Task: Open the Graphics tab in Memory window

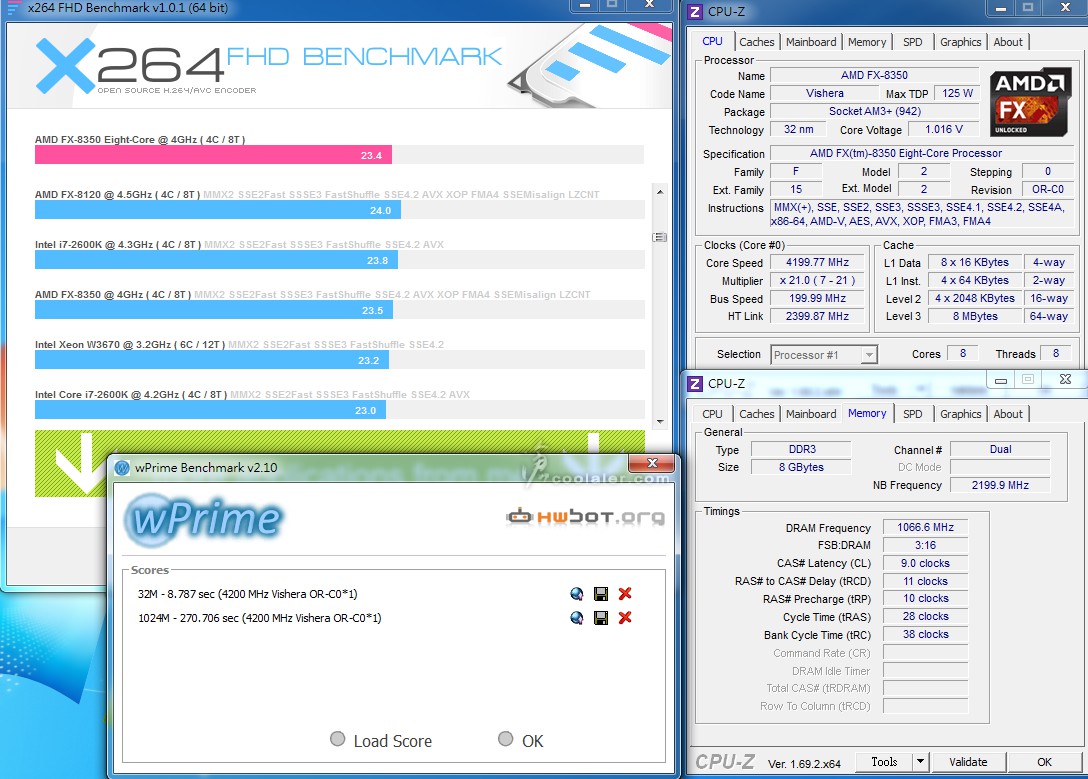Action: click(960, 414)
